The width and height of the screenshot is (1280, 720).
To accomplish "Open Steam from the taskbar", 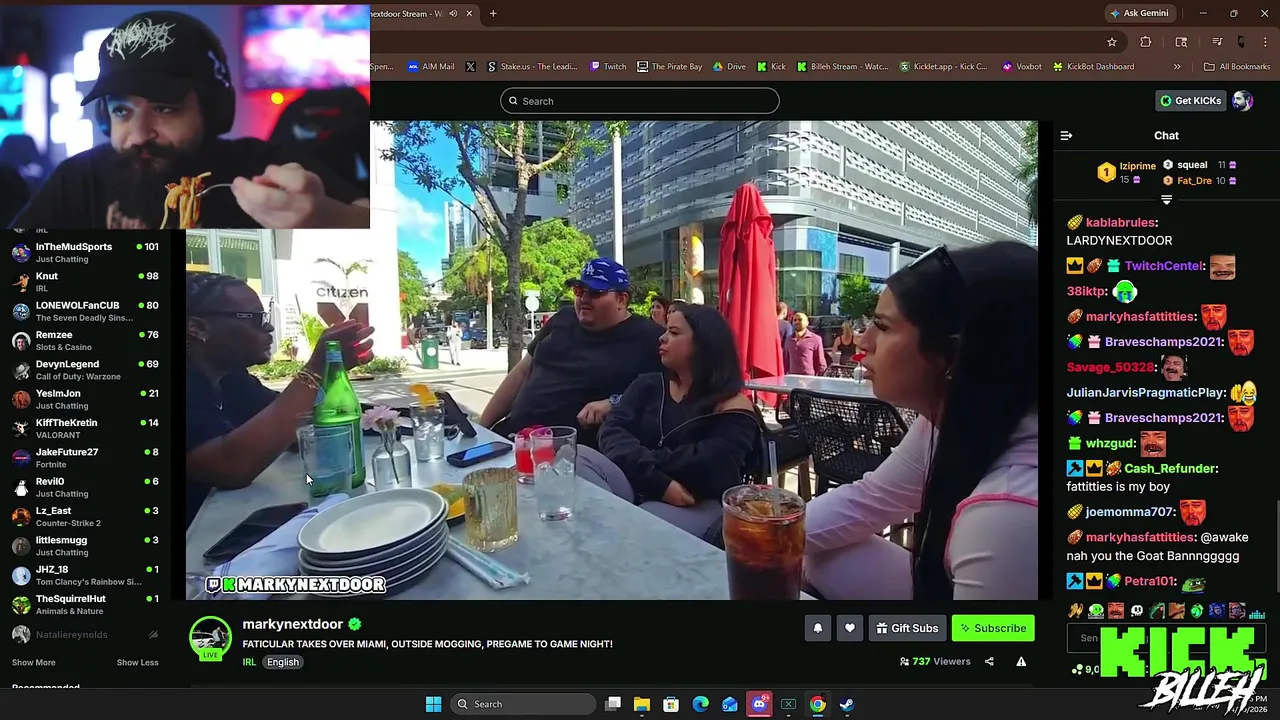I will click(x=846, y=704).
